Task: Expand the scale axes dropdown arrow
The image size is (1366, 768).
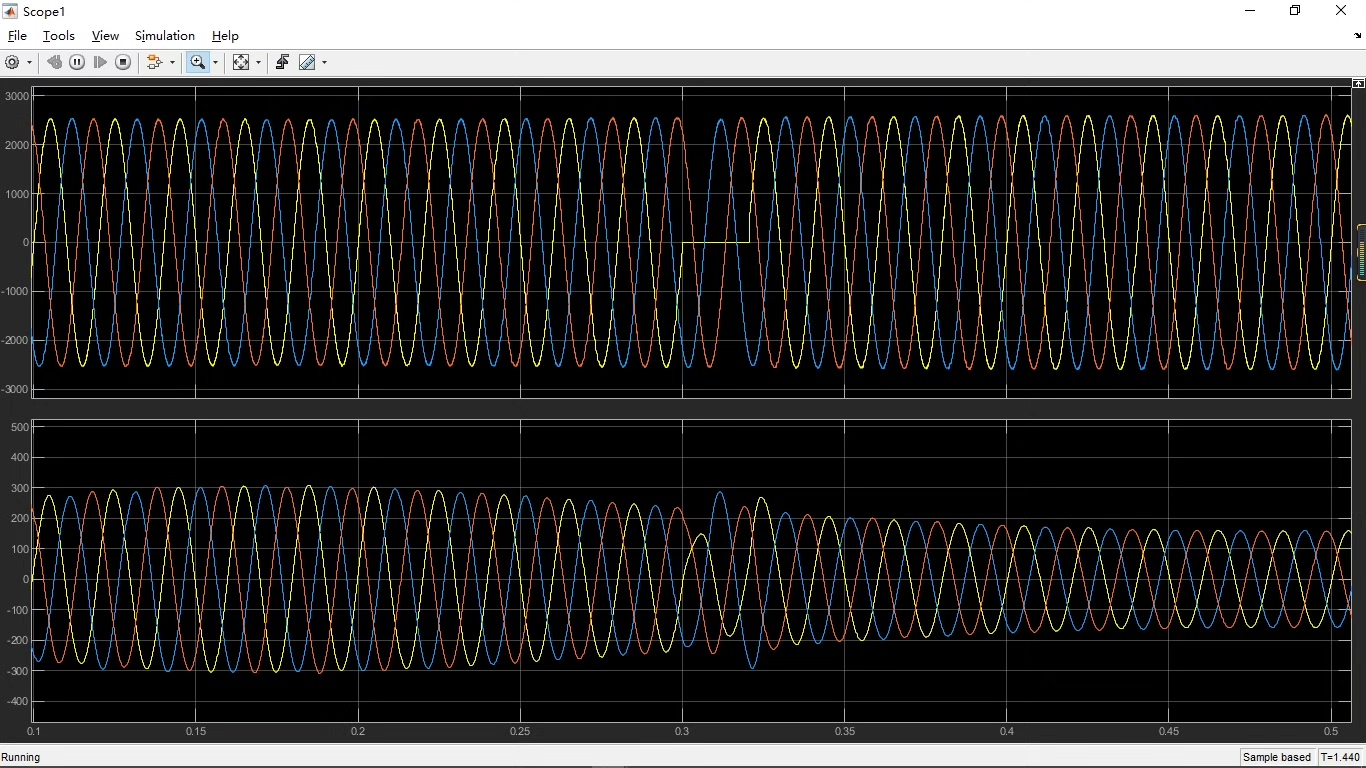Action: tap(258, 62)
